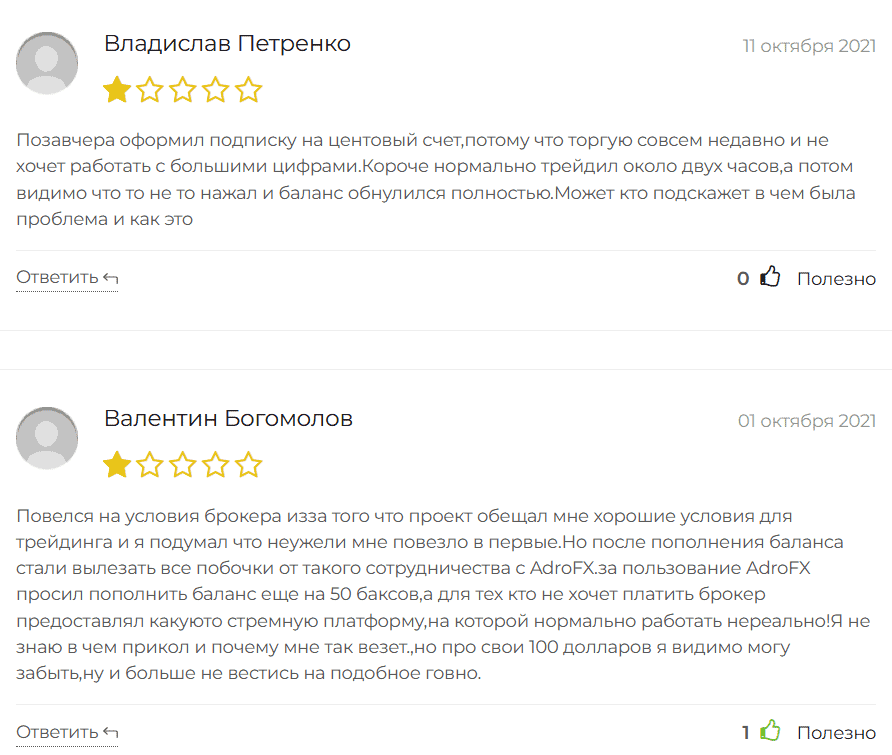The width and height of the screenshot is (892, 755).
Task: Select the first gold star in Владислав Петренко's rating
Action: click(x=116, y=89)
